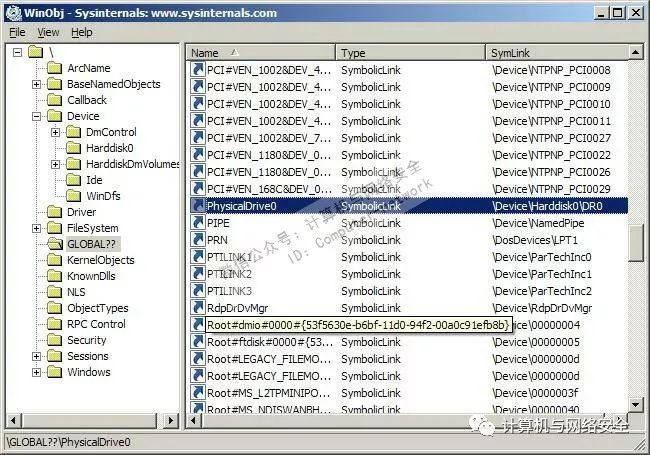Click the list pane scroll down arrow
Screen dimensions: 650x455
pyautogui.click(x=635, y=404)
